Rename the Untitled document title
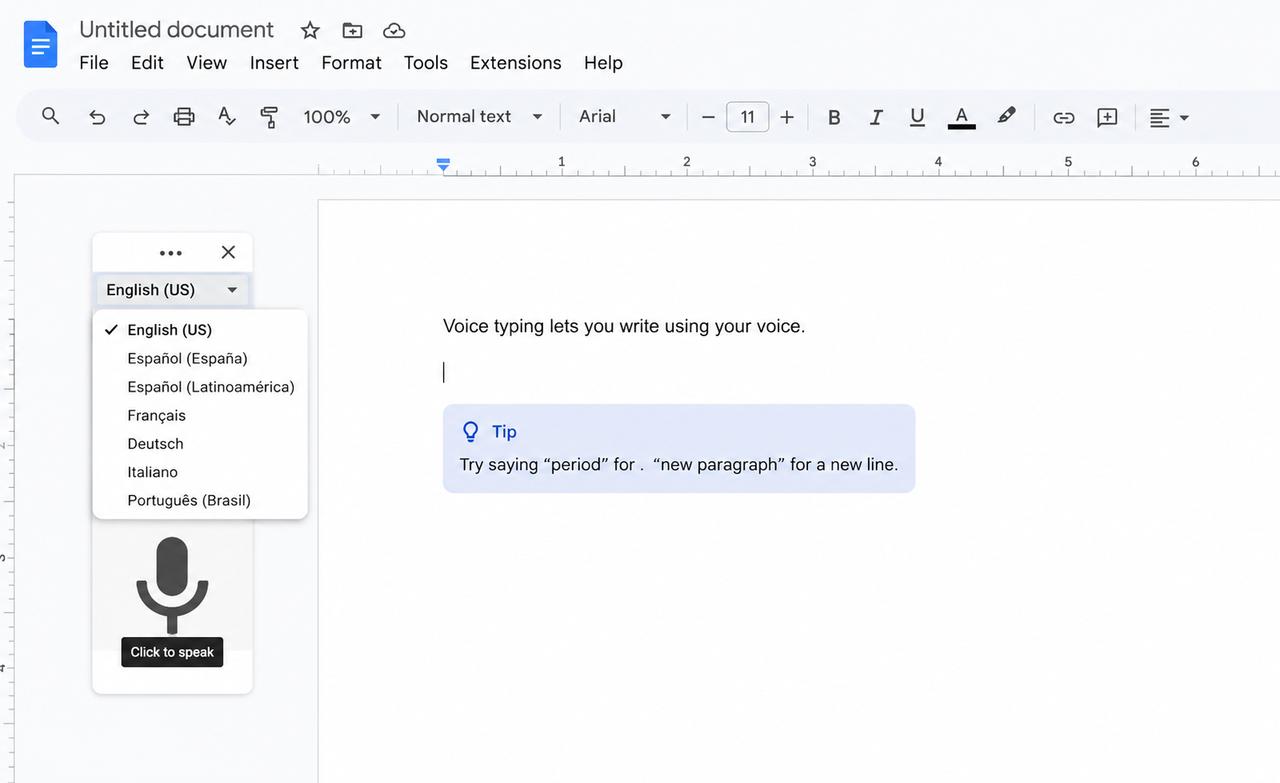 [176, 30]
